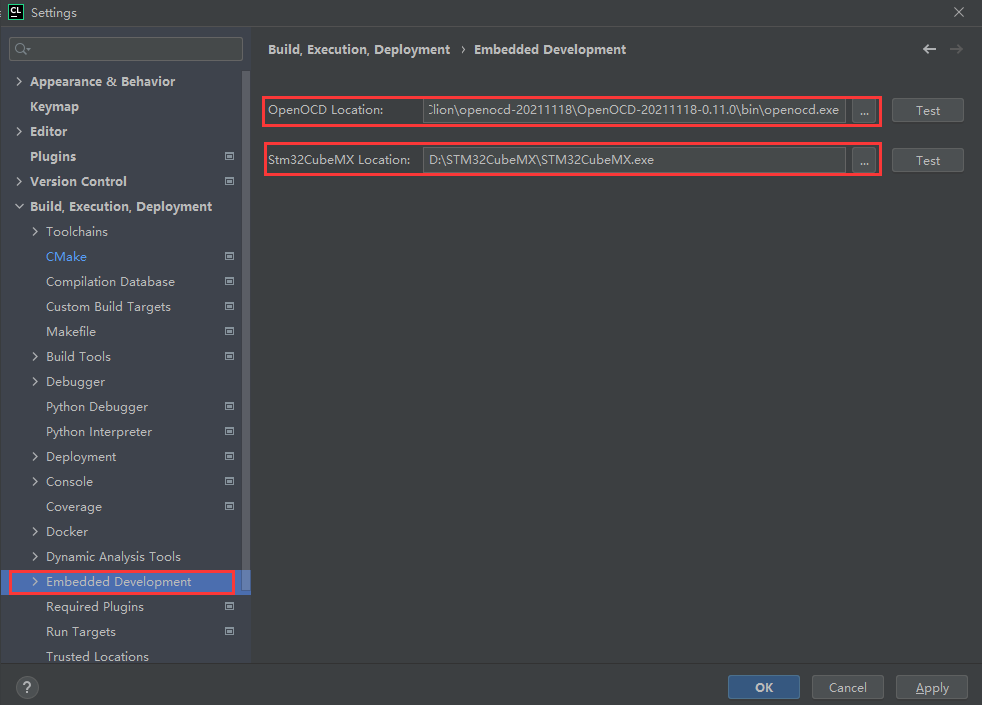Select Compilation Database settings

[x=110, y=282]
